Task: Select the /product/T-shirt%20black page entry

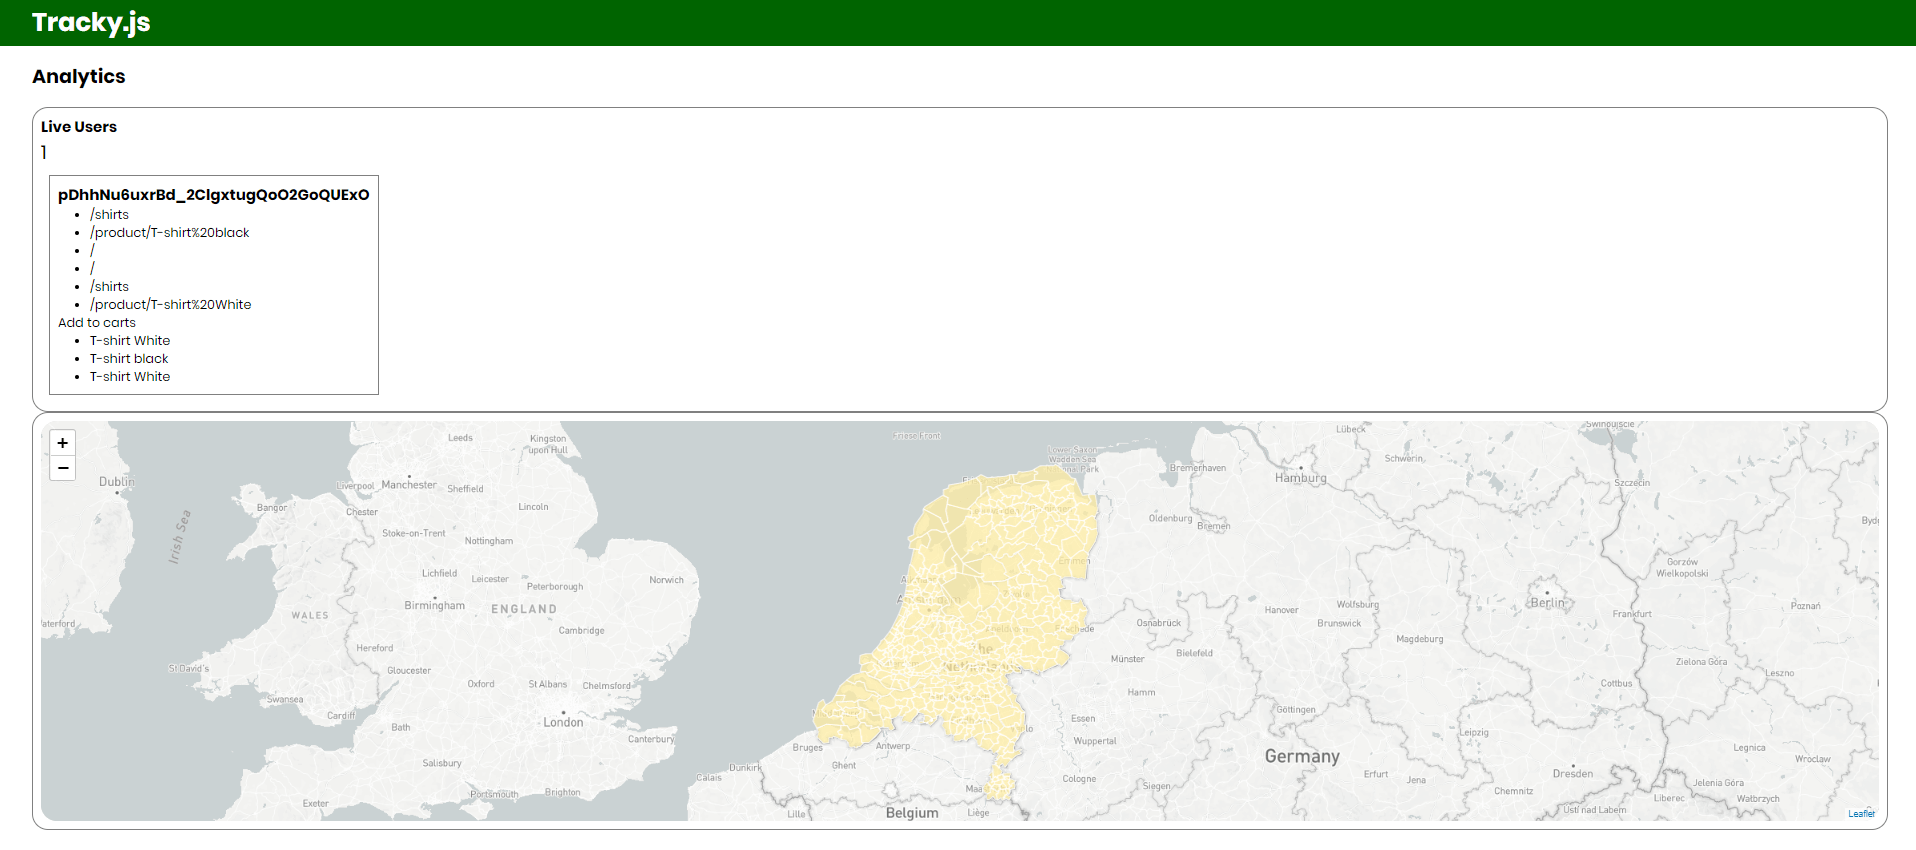Action: (x=170, y=233)
